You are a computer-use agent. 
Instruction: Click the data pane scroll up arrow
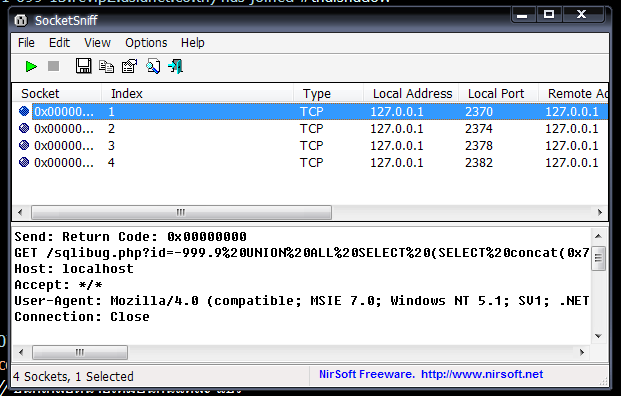[x=598, y=236]
